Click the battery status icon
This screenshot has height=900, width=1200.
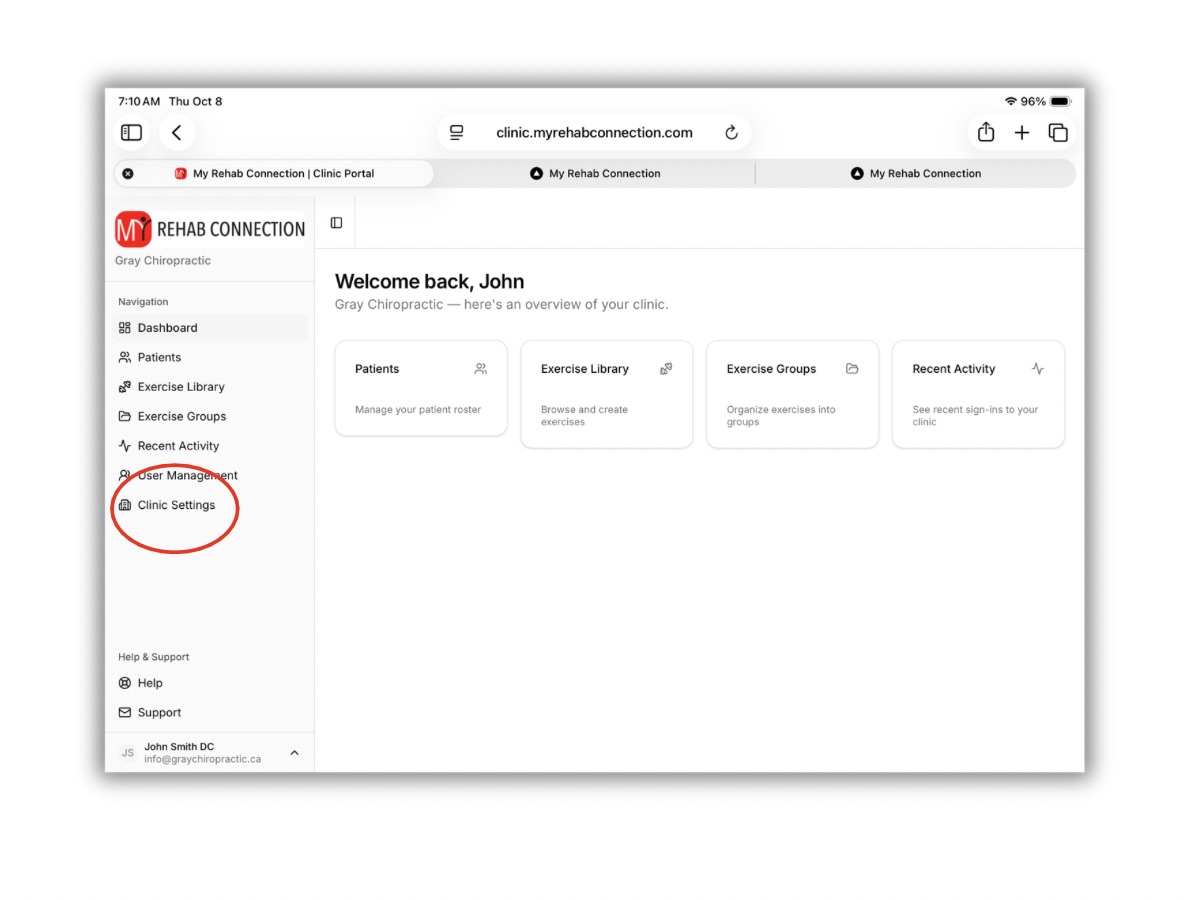(x=1061, y=101)
